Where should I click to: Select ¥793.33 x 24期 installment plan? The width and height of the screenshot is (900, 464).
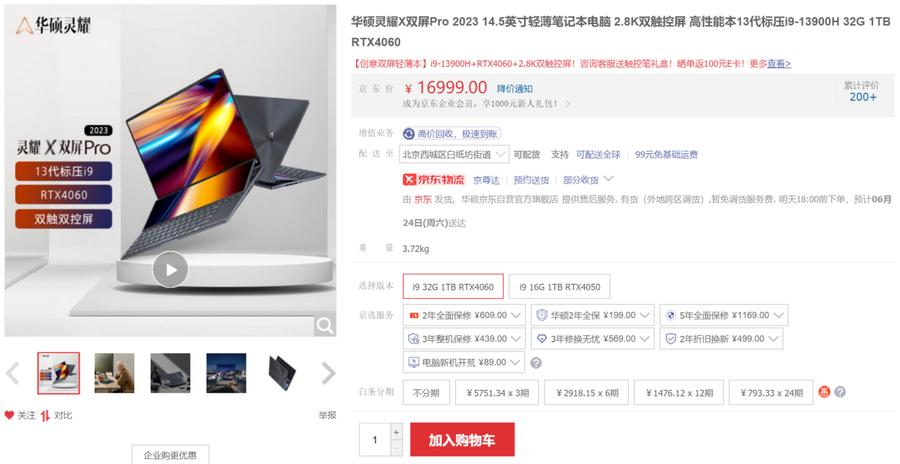(771, 393)
